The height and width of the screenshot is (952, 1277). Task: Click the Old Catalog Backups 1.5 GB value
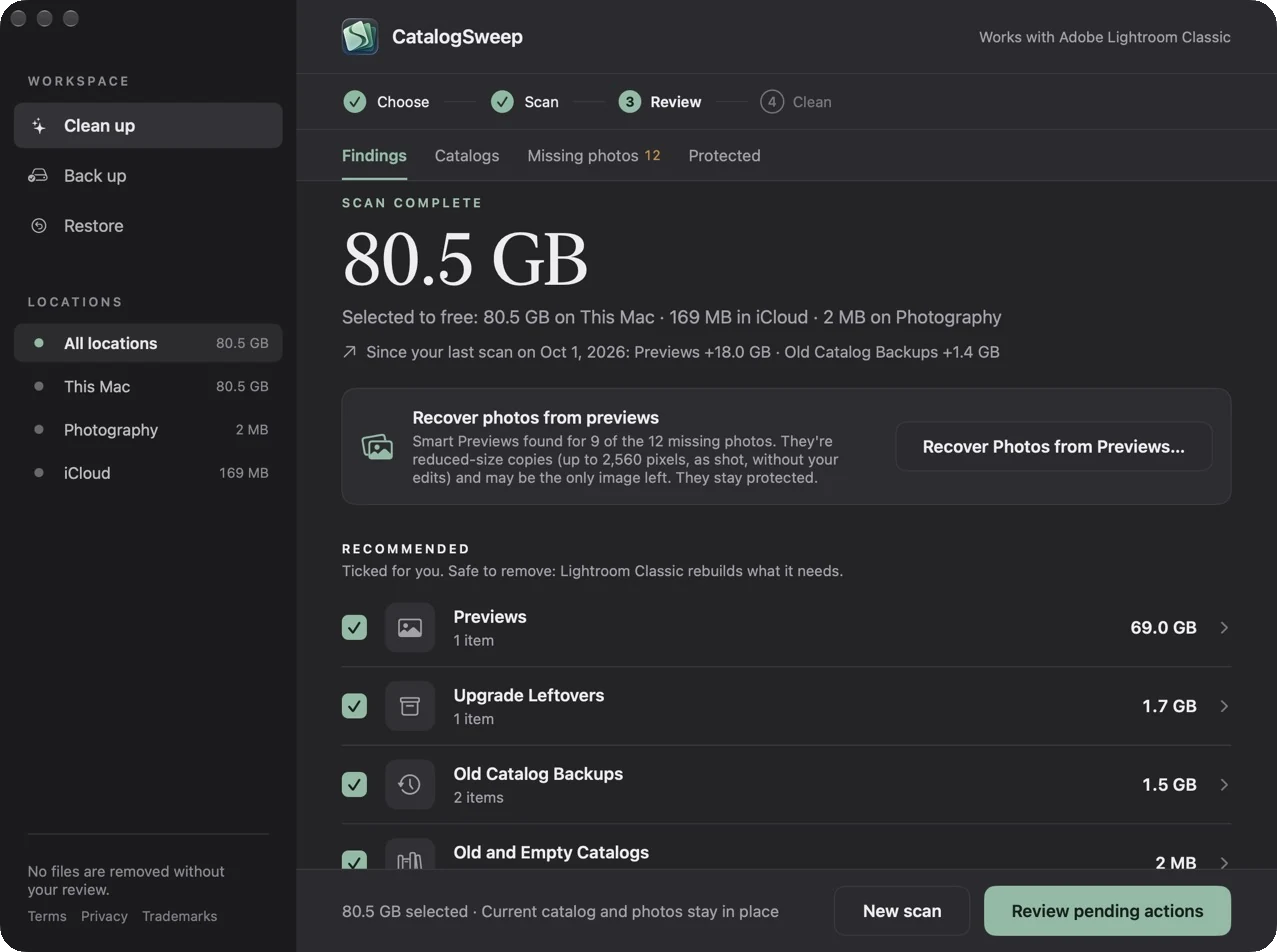point(1169,785)
